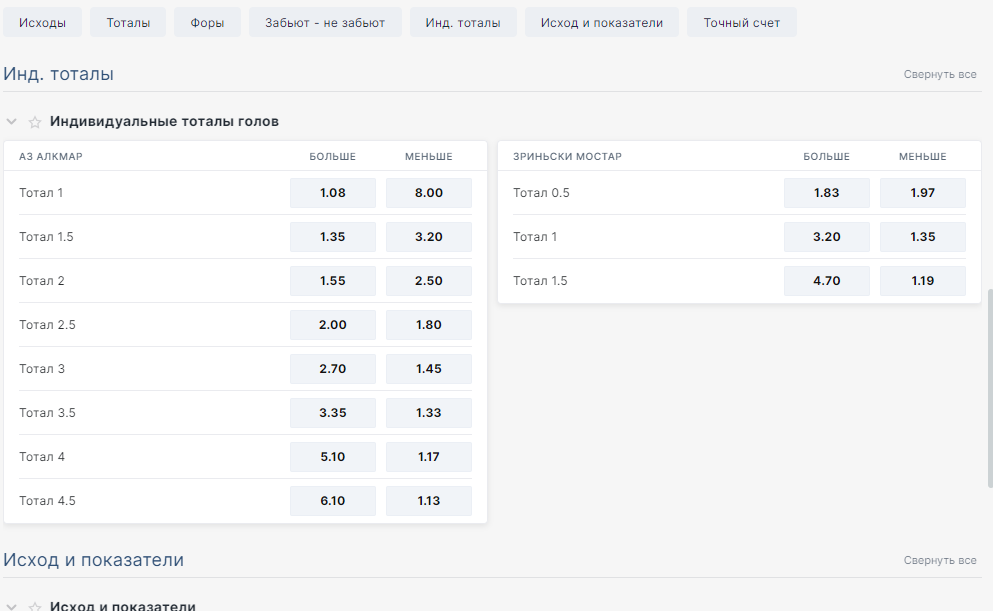The width and height of the screenshot is (993, 611).
Task: Open the Тоталы tab
Action: click(128, 22)
